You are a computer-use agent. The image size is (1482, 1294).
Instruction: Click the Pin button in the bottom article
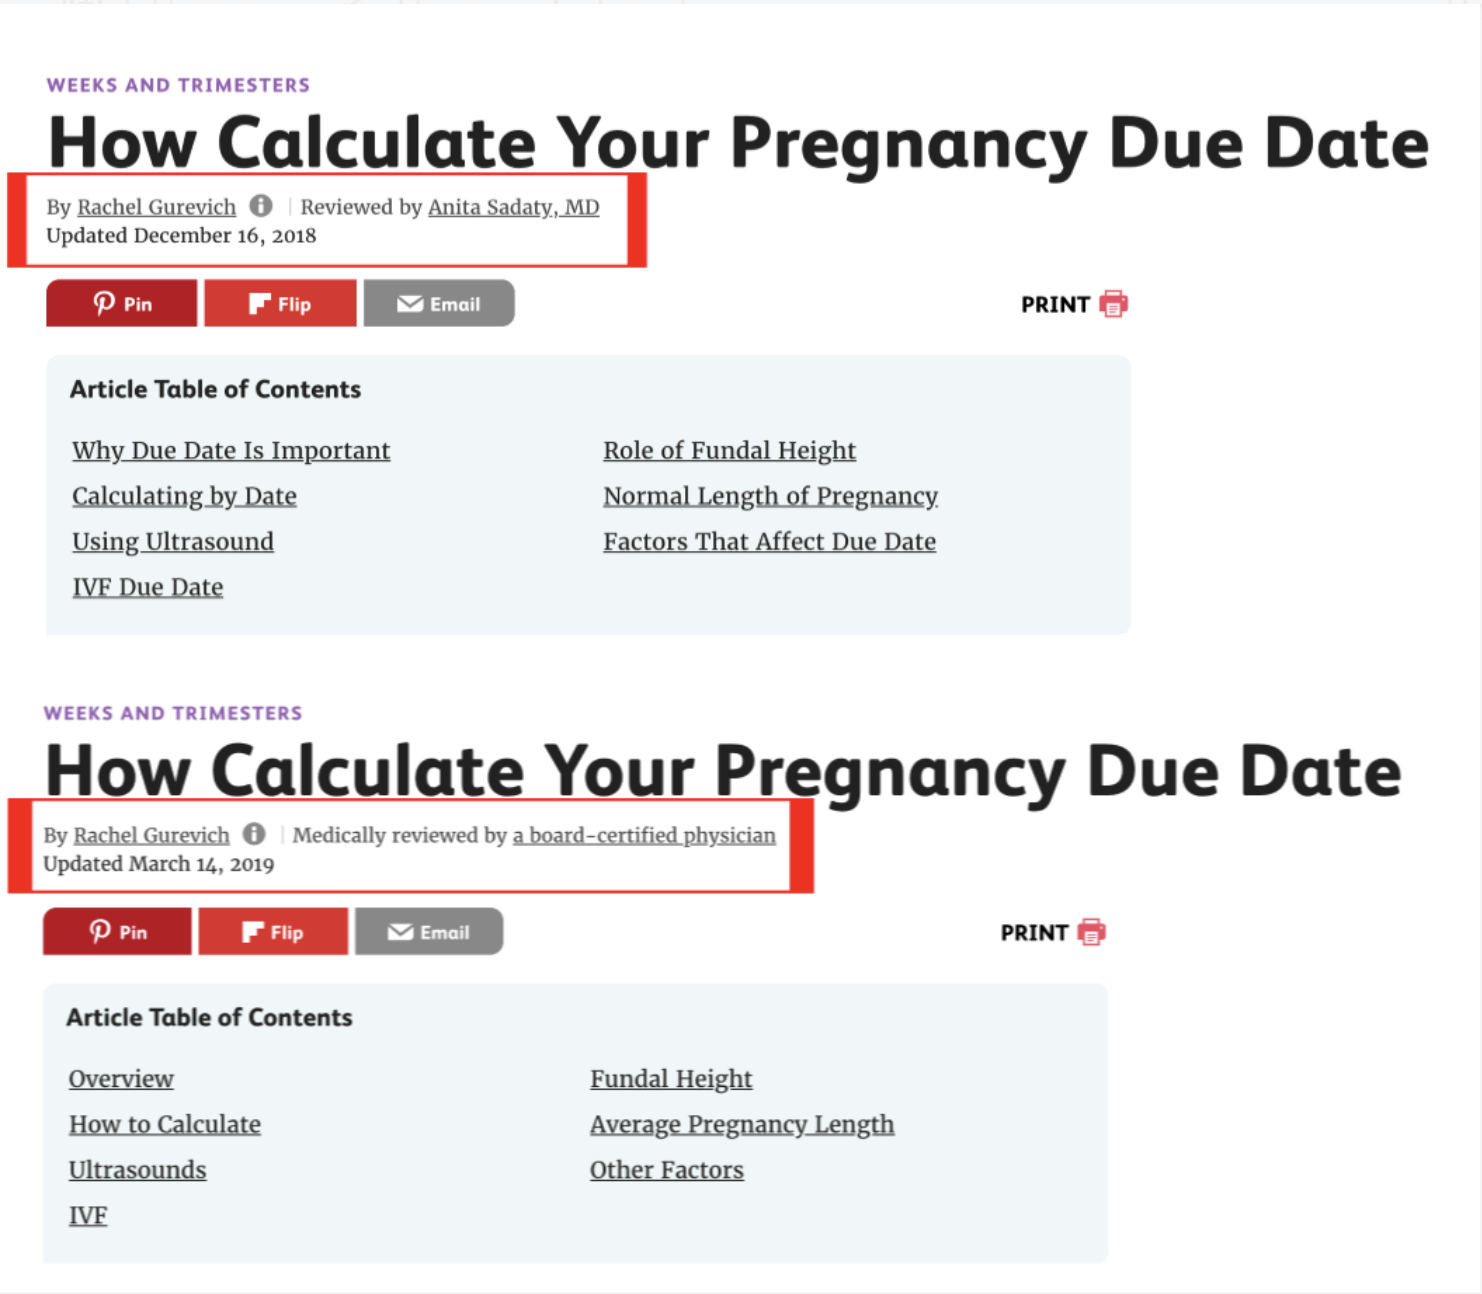point(117,932)
